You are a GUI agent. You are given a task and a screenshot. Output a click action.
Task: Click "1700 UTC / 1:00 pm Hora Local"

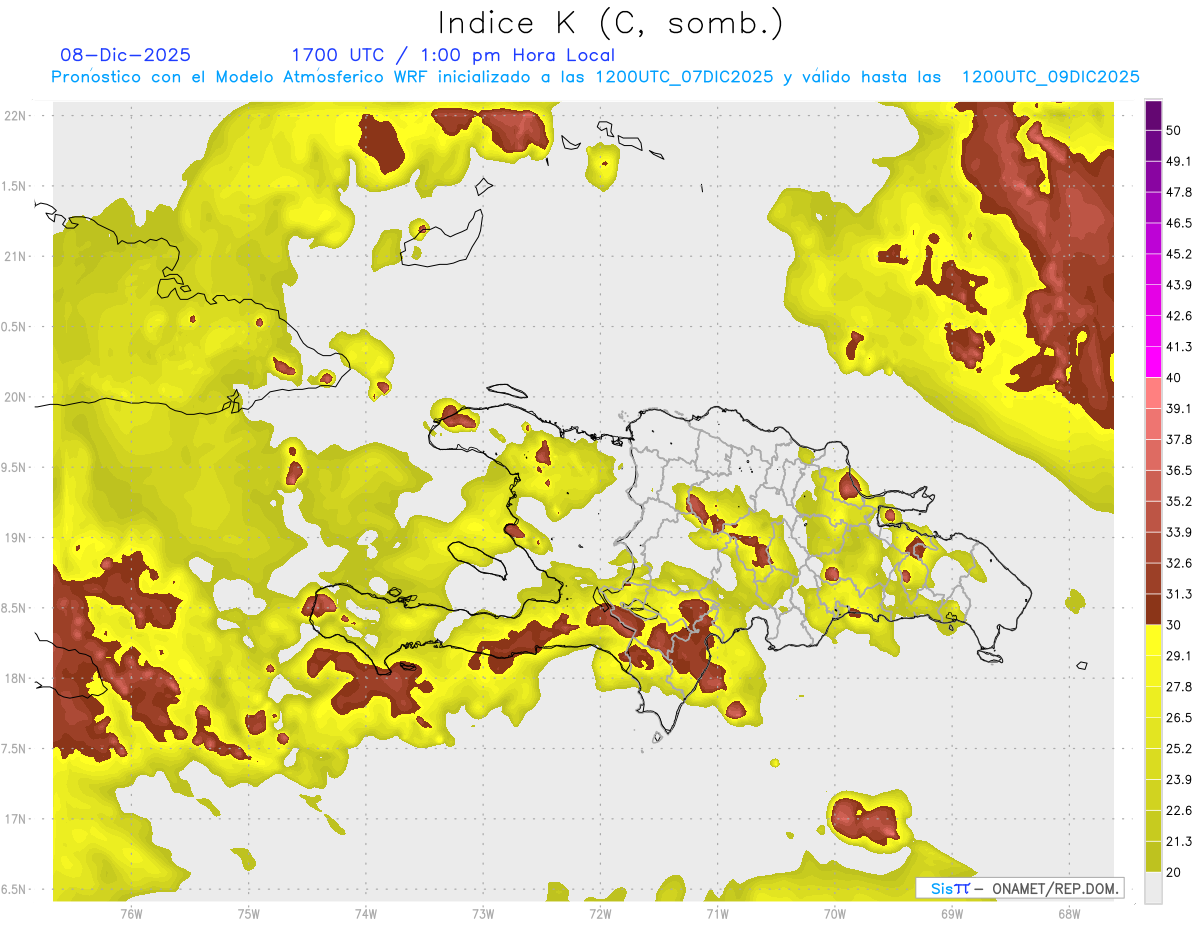[453, 55]
